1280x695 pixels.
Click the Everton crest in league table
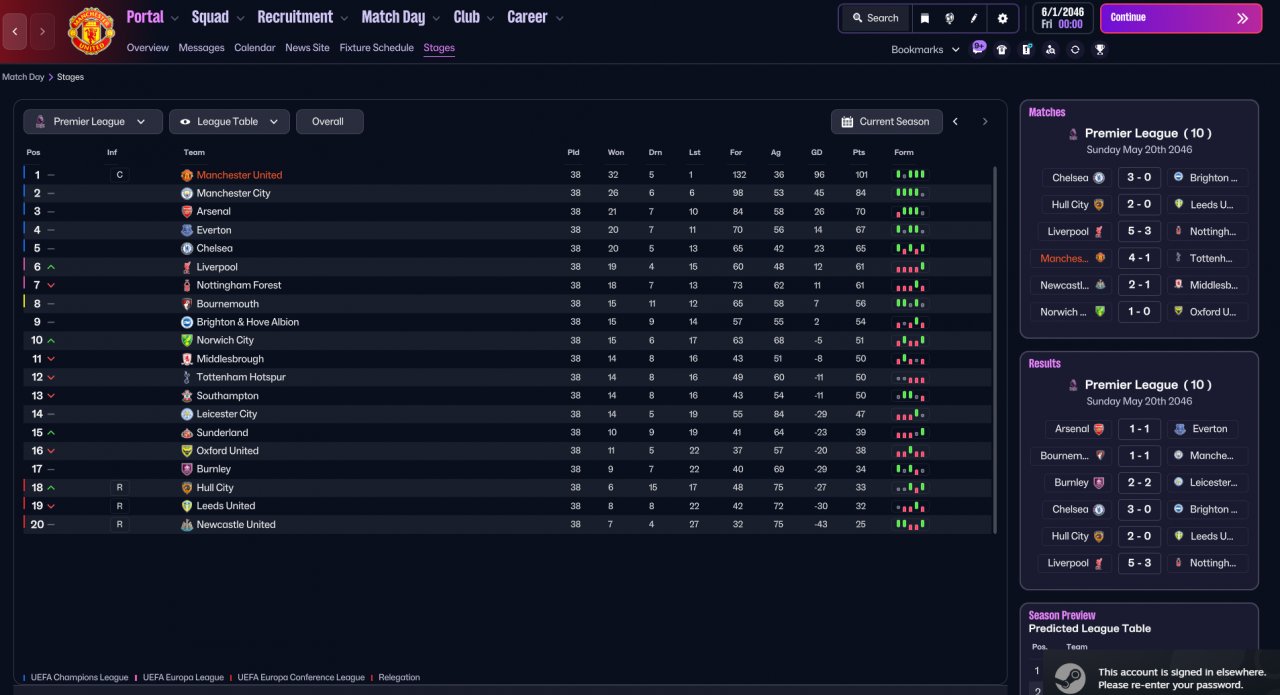186,230
